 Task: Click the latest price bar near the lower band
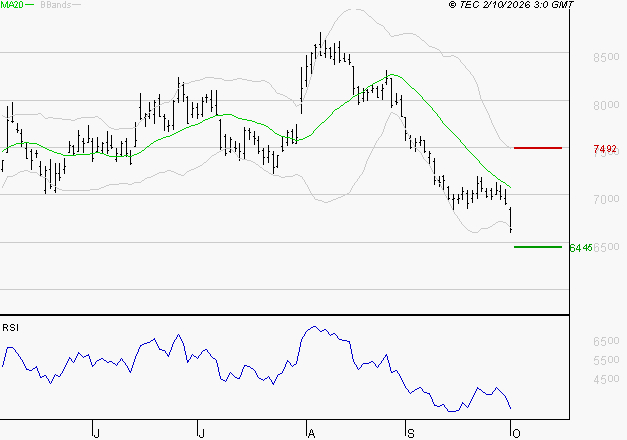click(511, 220)
